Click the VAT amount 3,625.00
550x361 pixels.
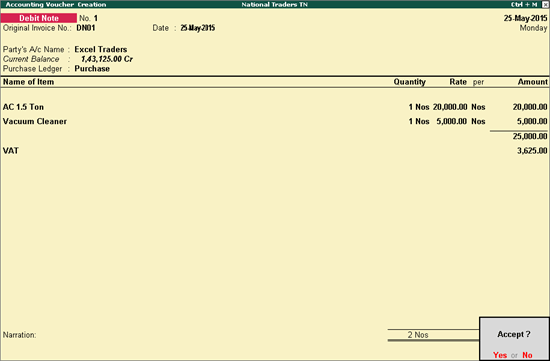[x=532, y=151]
